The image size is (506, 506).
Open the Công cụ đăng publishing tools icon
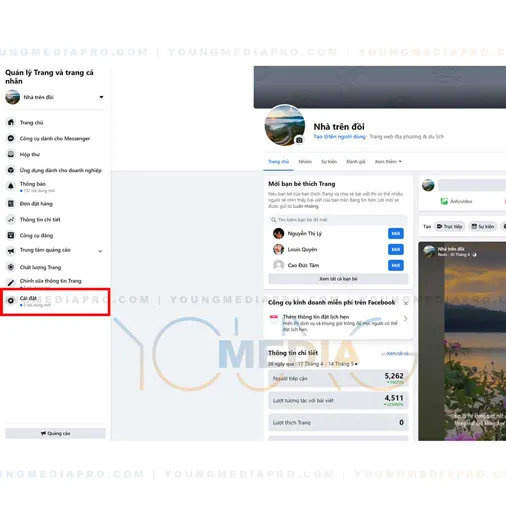[x=11, y=235]
